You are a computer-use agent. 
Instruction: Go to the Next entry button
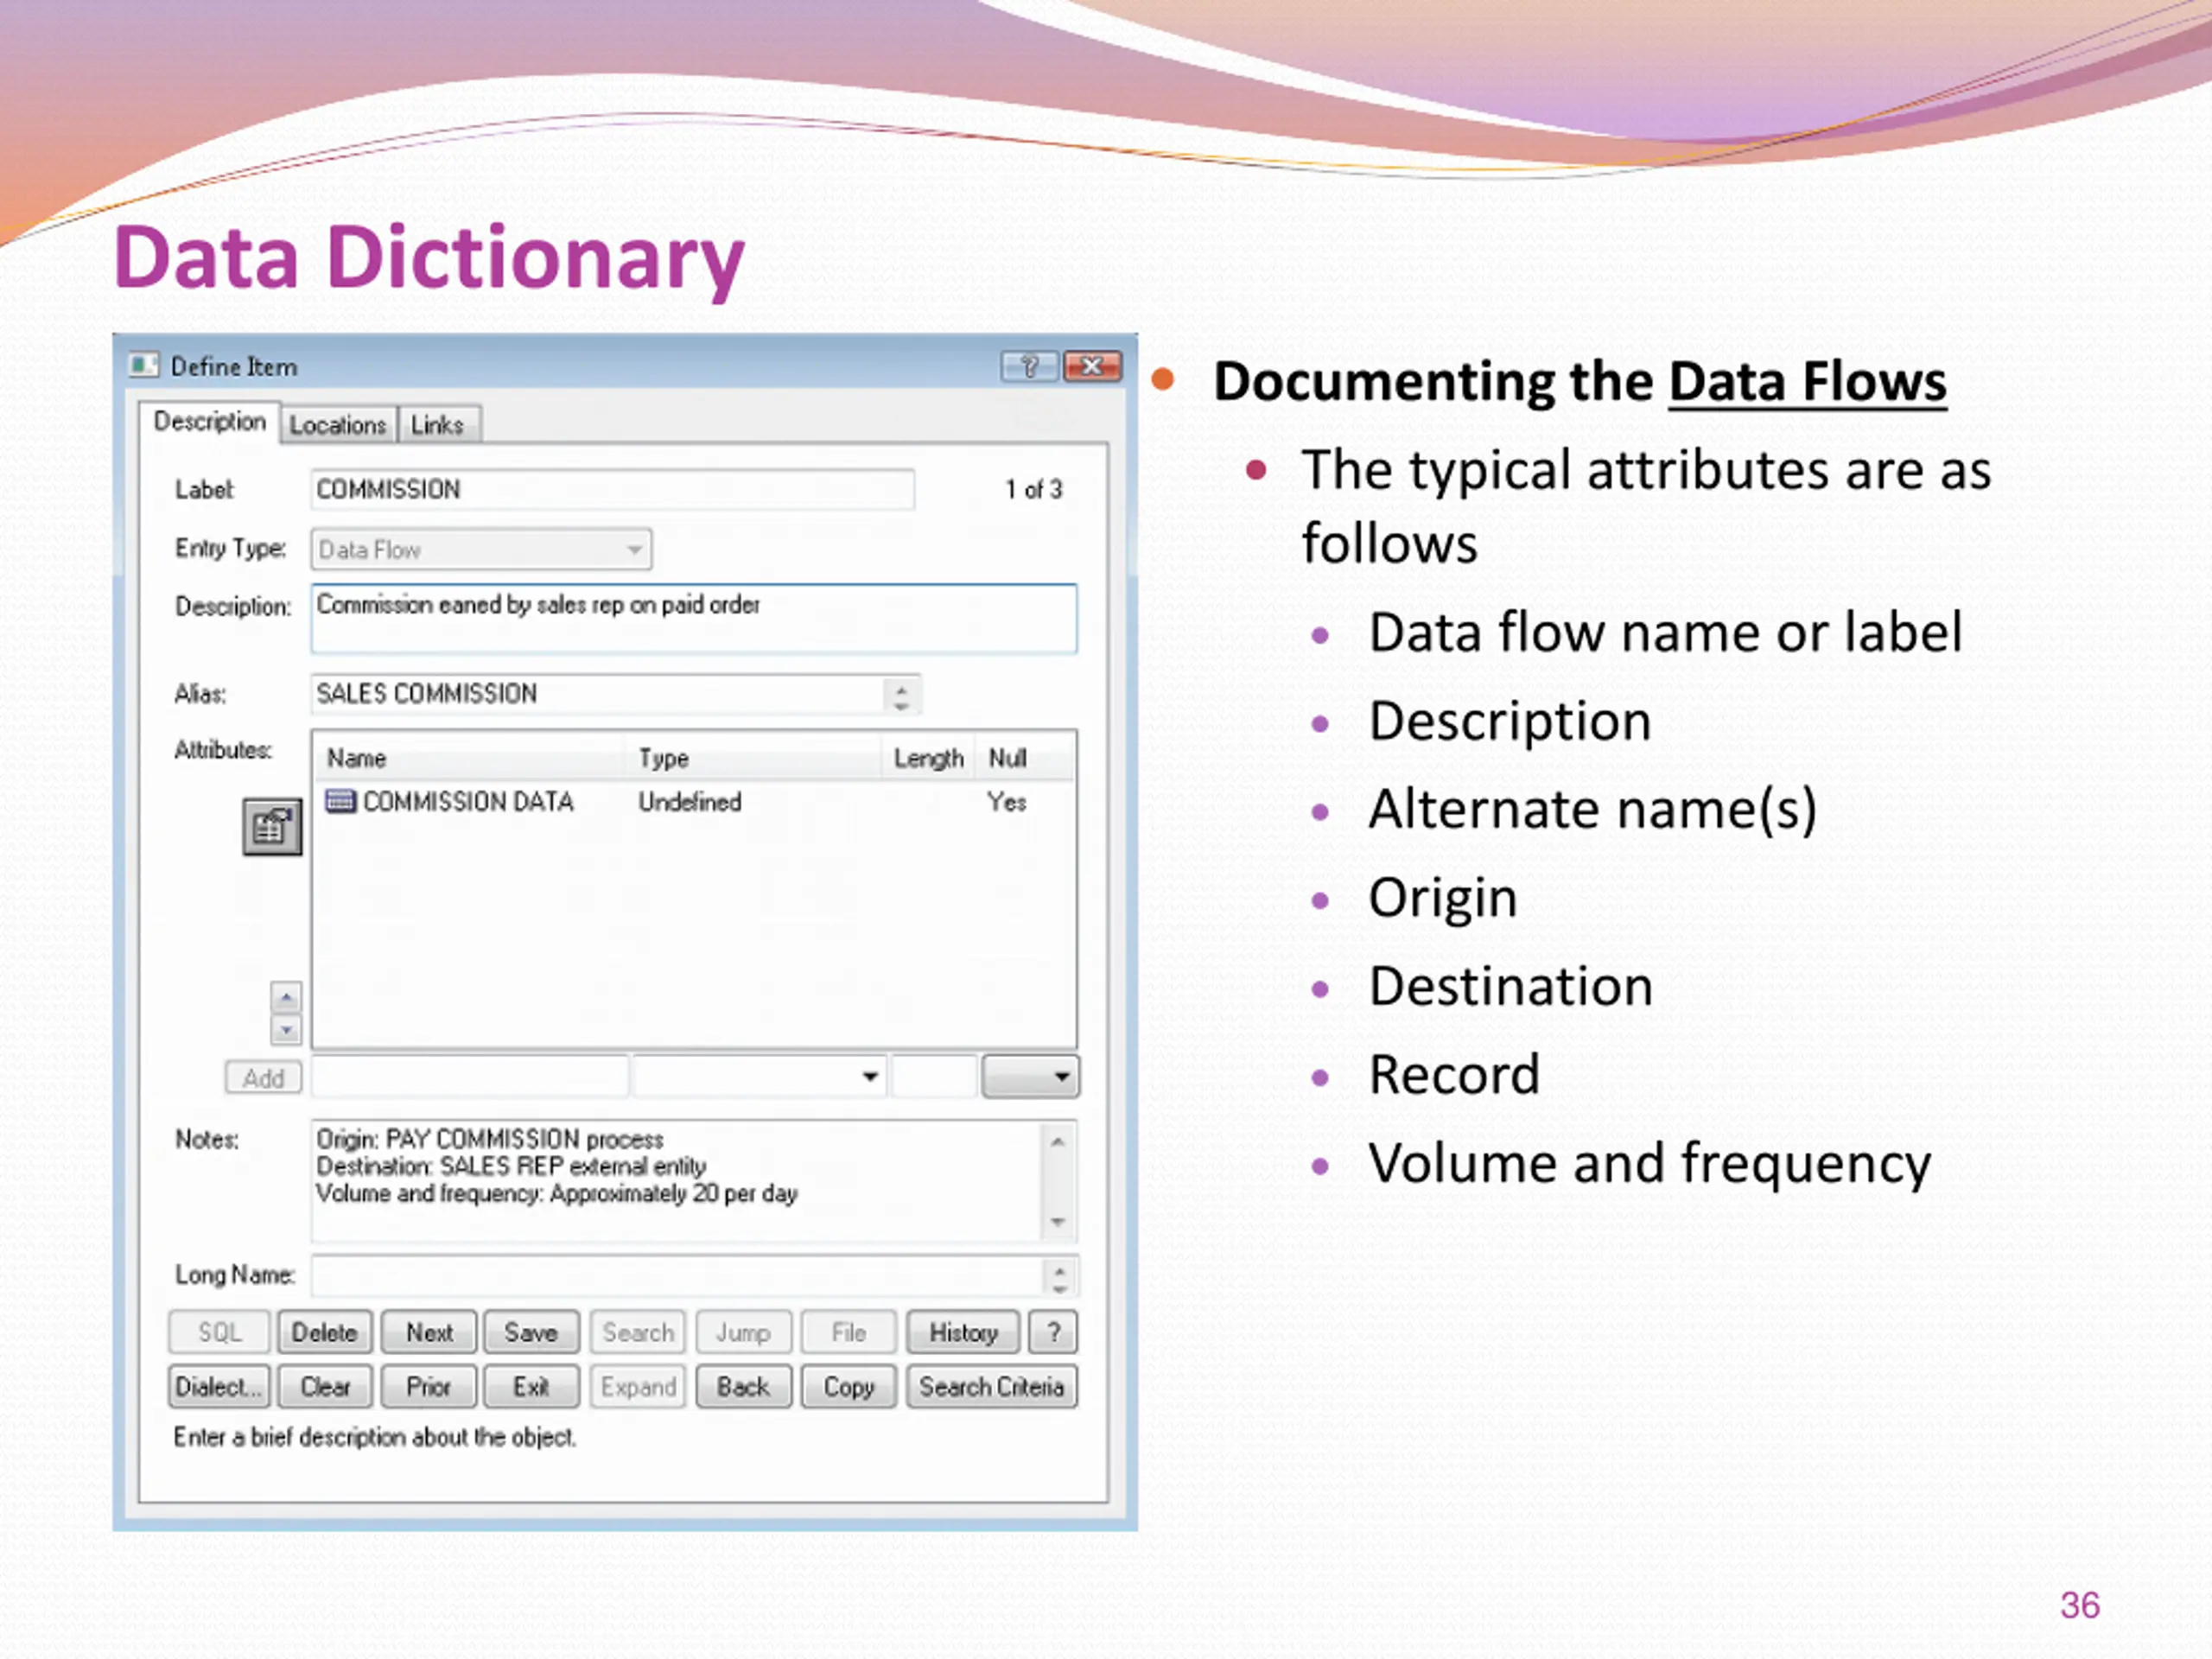[x=429, y=1333]
